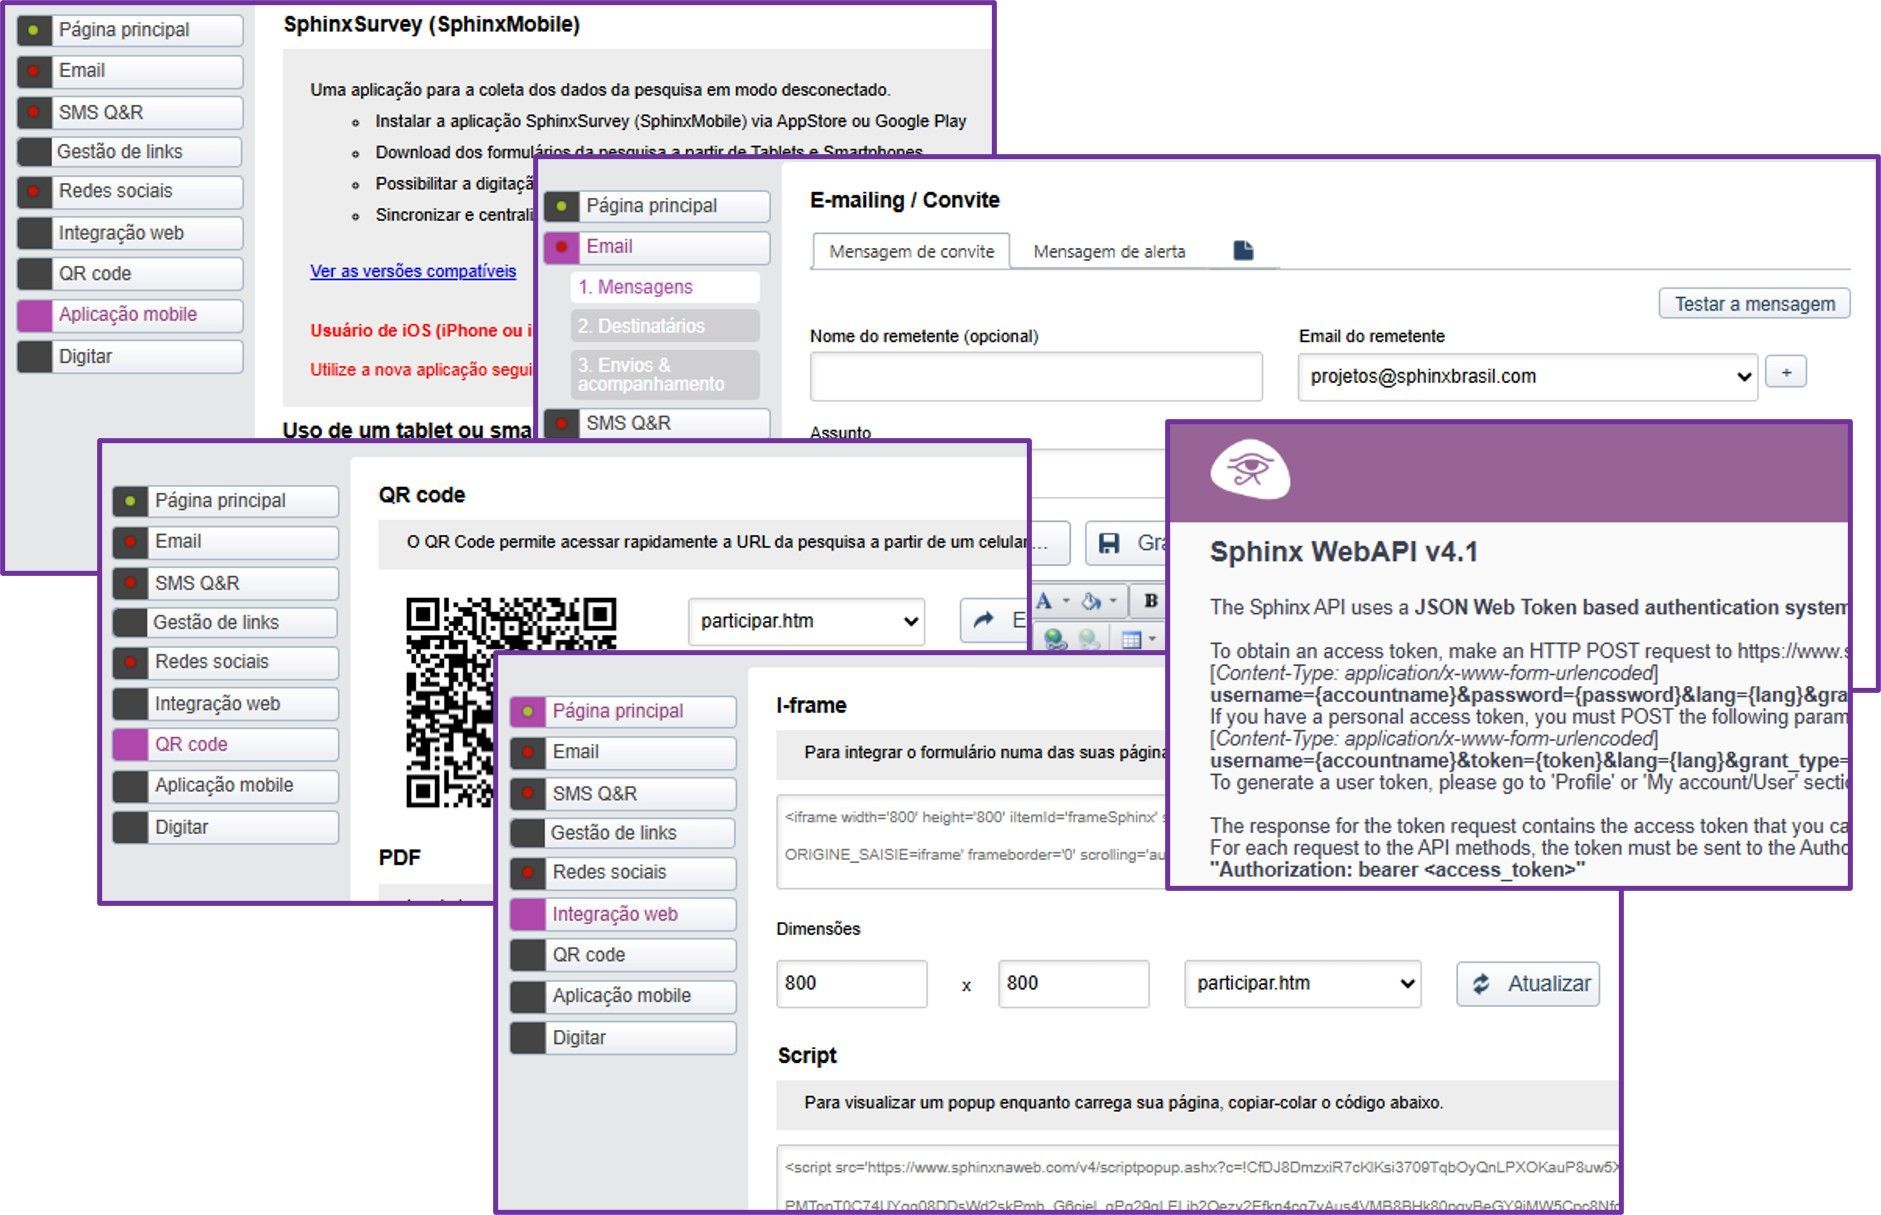Expand the background color dropdown arrow
The image size is (1881, 1215).
tap(1113, 601)
